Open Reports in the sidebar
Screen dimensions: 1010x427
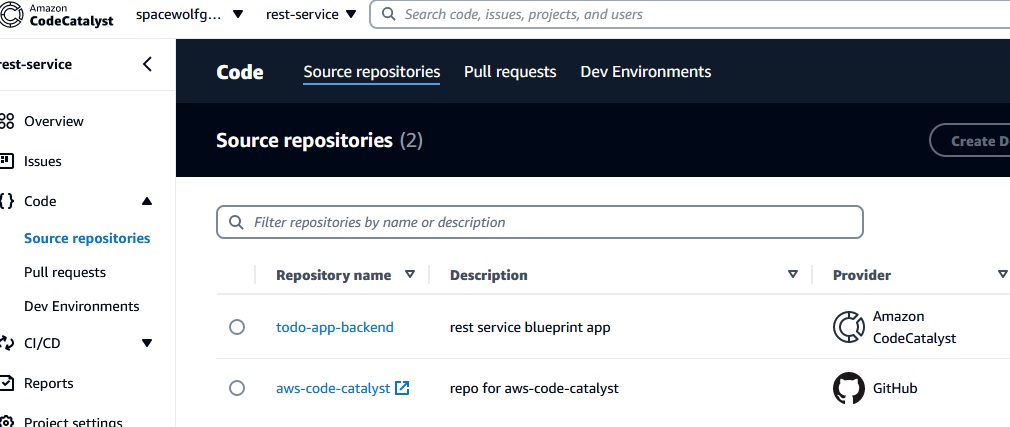49,383
